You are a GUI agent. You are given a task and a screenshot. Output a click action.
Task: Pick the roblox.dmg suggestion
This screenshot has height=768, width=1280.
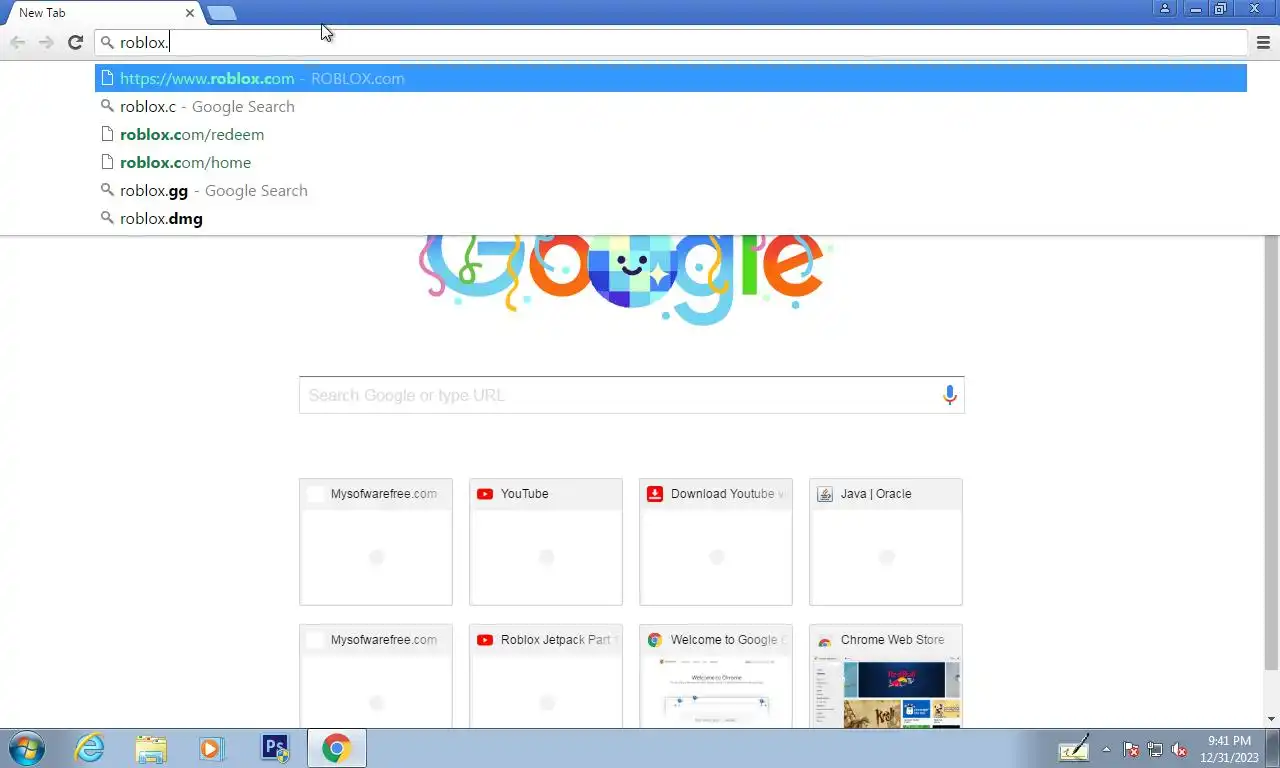pyautogui.click(x=671, y=218)
